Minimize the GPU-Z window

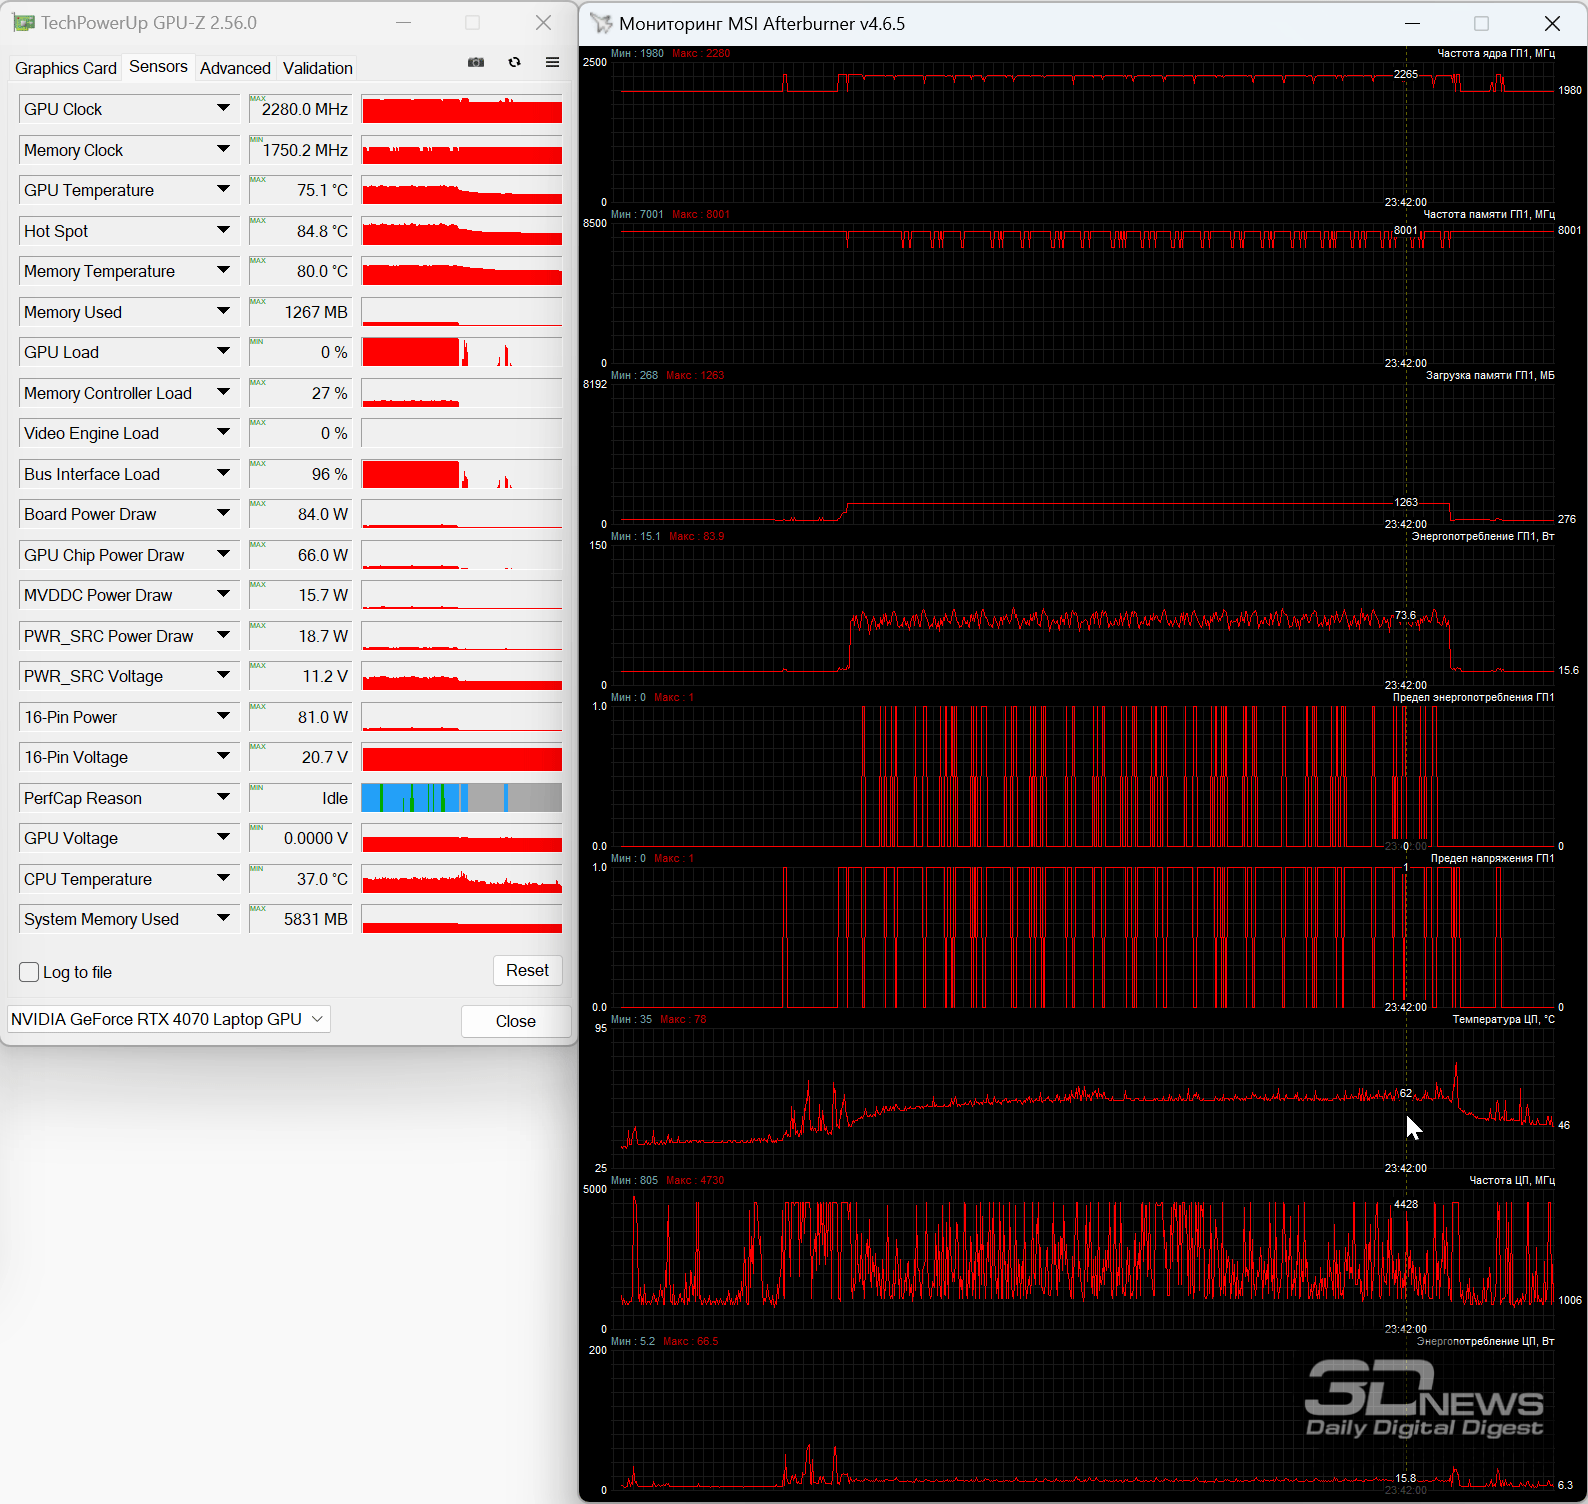tap(403, 22)
